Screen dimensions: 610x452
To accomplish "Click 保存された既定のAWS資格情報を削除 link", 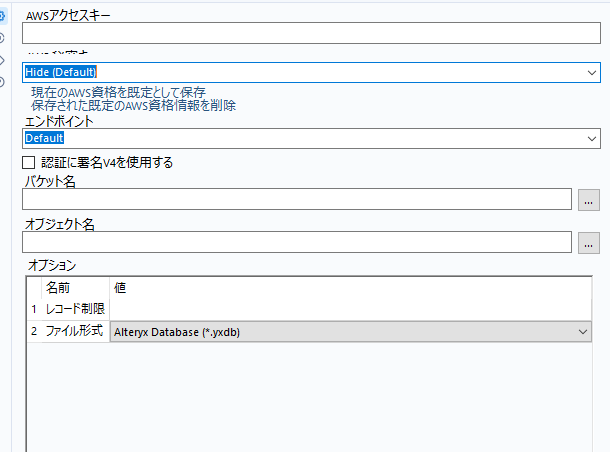I will pos(133,105).
